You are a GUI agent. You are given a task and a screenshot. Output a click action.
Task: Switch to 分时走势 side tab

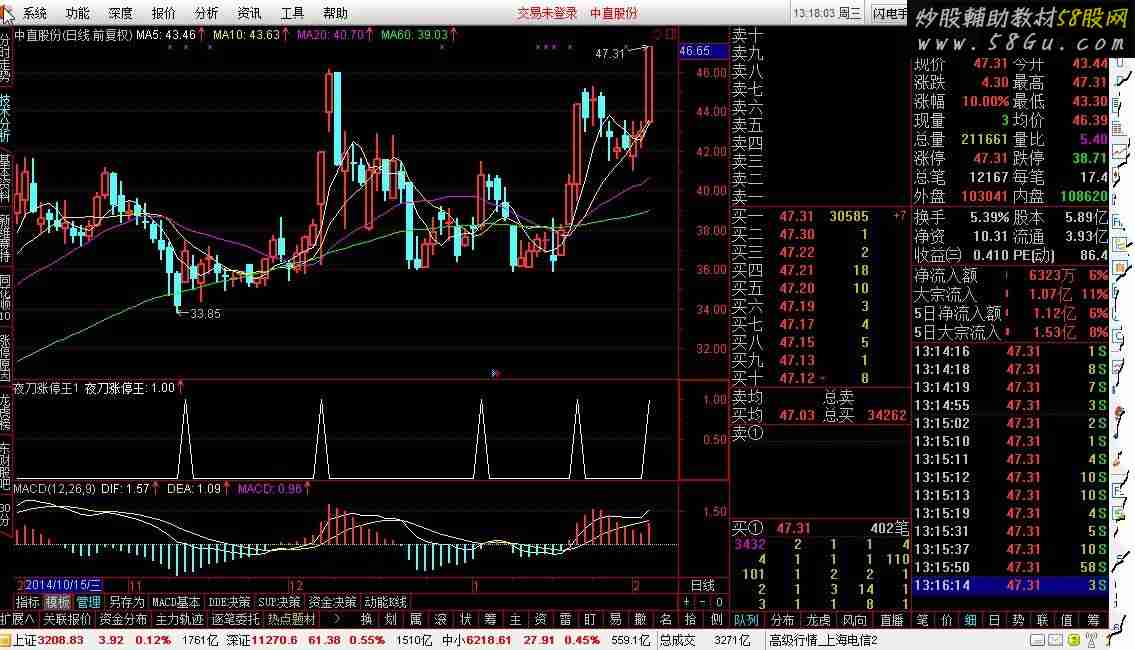tap(6, 57)
